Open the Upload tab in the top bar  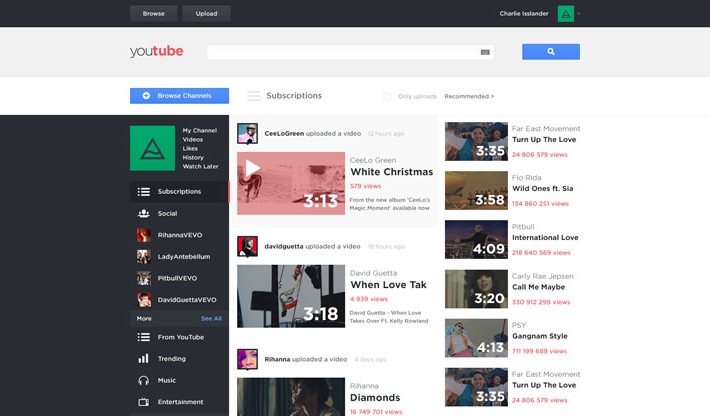click(207, 14)
